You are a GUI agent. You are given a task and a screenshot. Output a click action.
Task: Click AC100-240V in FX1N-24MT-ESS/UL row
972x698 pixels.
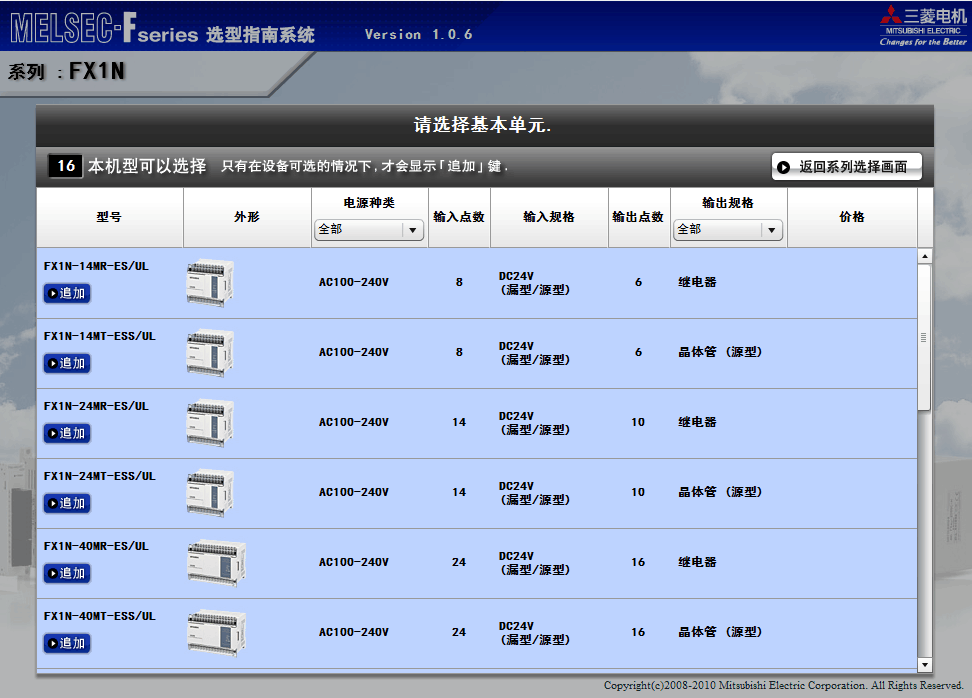[x=354, y=493]
